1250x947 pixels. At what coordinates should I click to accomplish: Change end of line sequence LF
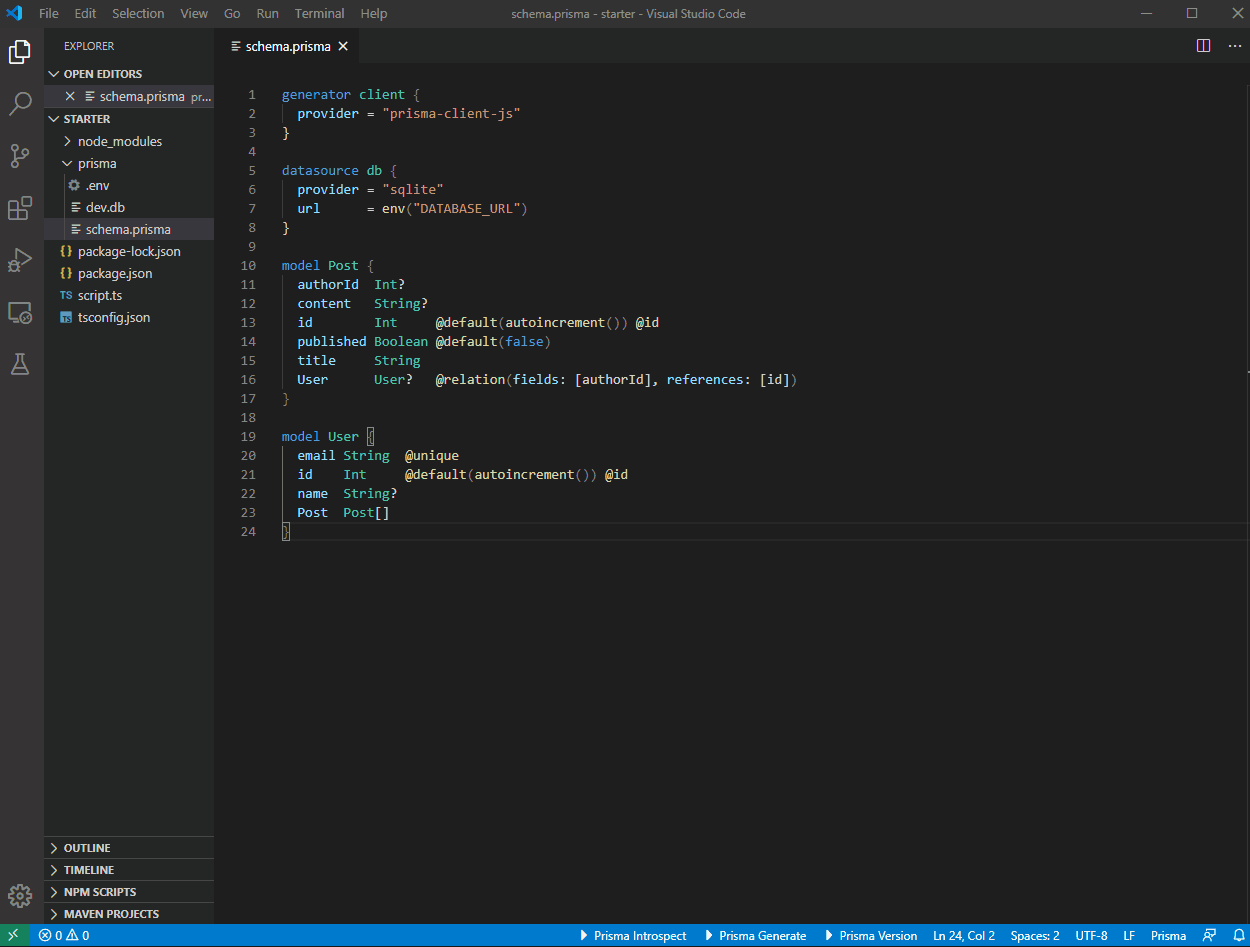click(x=1129, y=936)
